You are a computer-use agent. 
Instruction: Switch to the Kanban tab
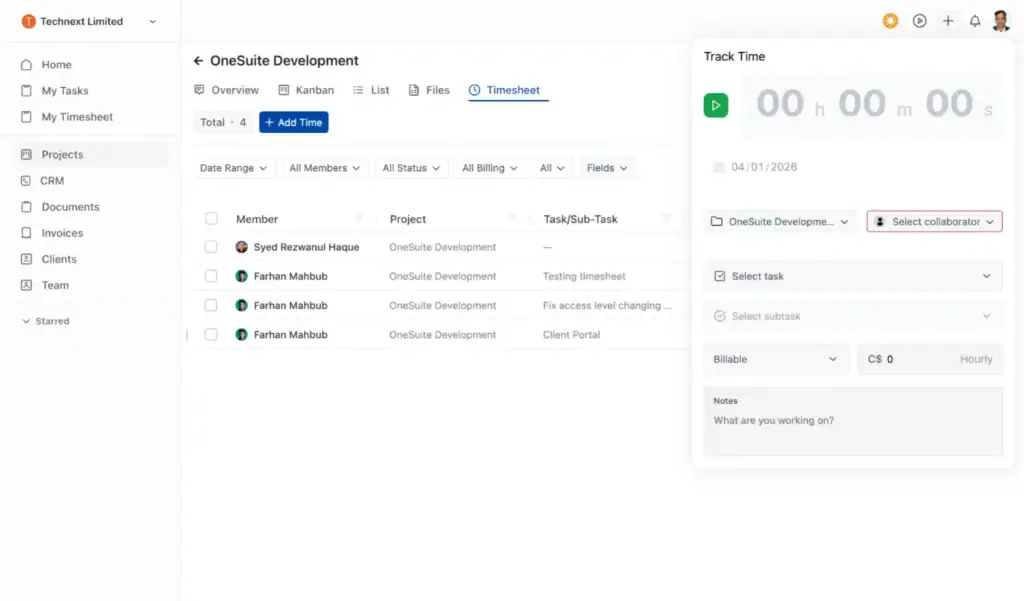tap(305, 89)
